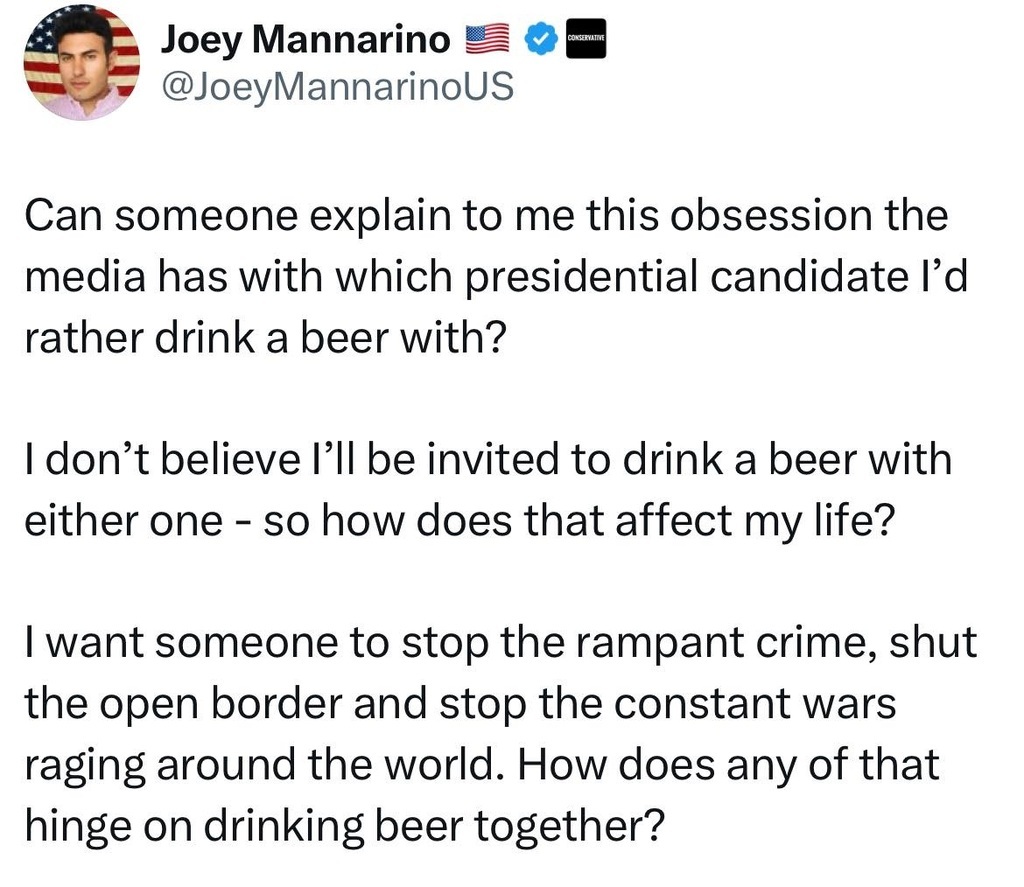Click the blue verified checkmark badge
Viewport: 1024px width, 887px height.
click(541, 41)
